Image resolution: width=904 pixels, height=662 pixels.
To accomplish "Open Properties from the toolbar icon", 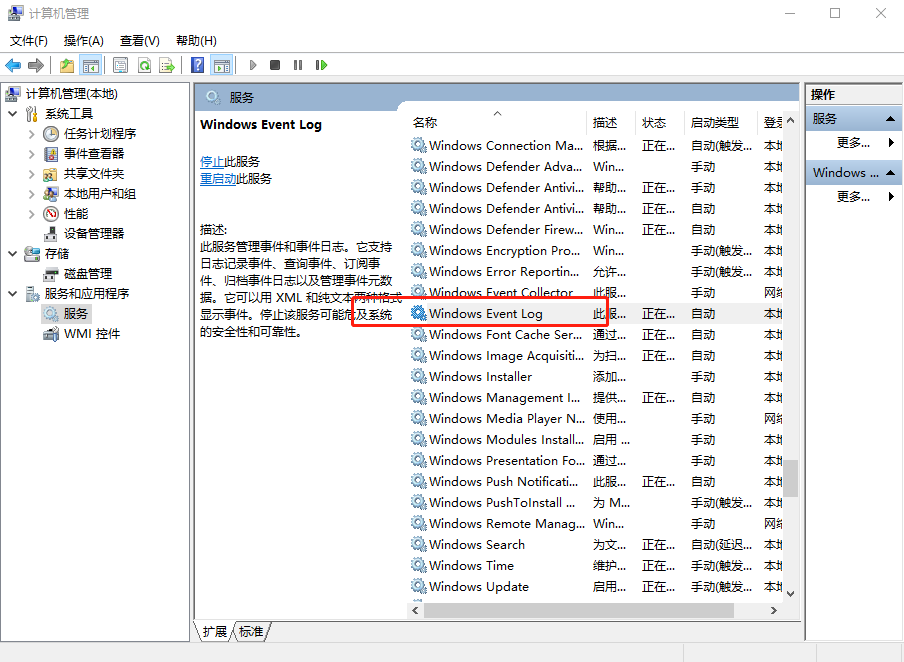I will 120,65.
